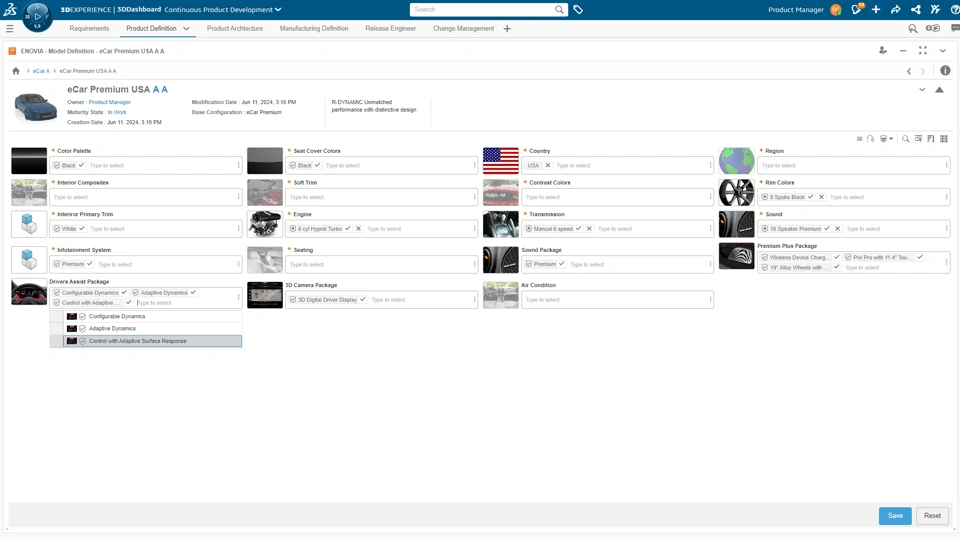Click the plus add icon in top bar
Screen dimensions: 960x539
(x=876, y=9)
